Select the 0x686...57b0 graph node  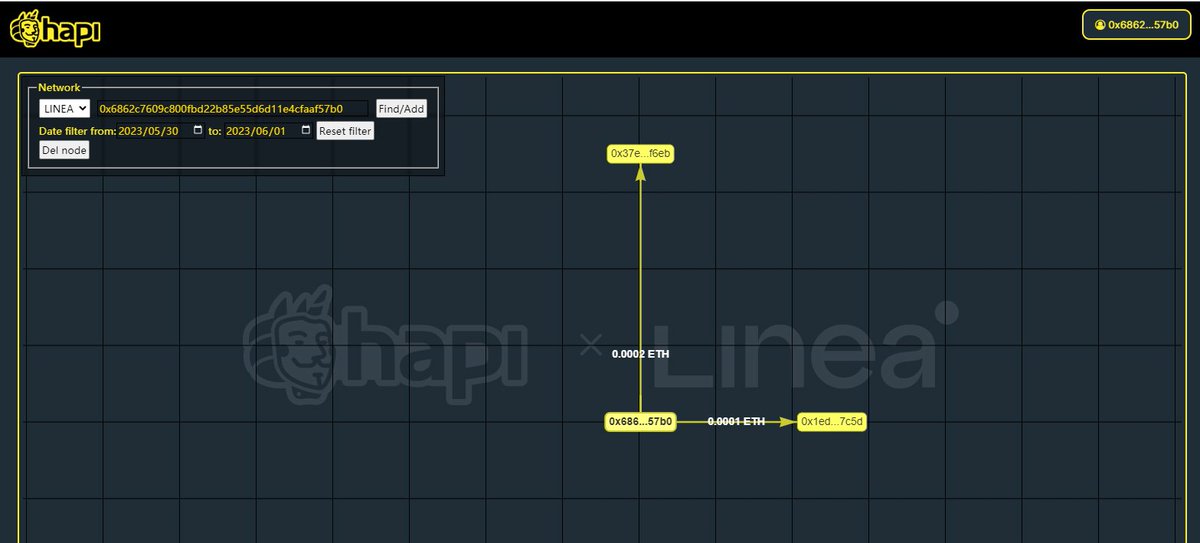(641, 422)
